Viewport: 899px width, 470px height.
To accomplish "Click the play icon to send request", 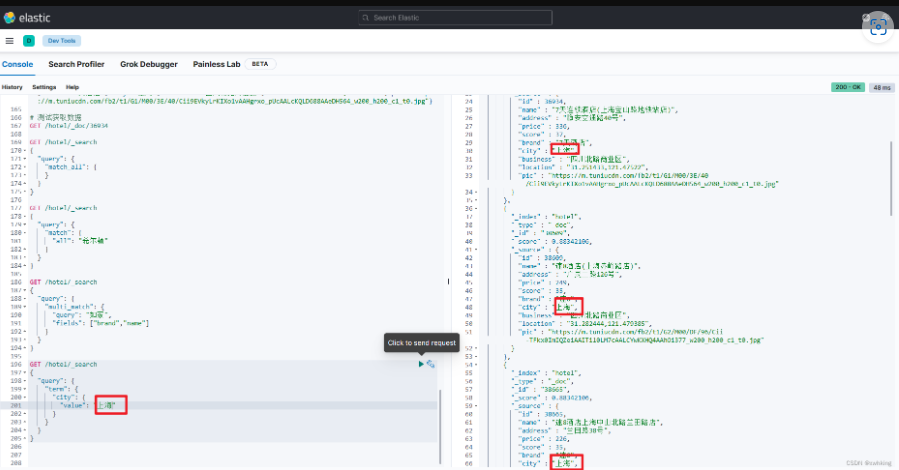I will pos(421,364).
